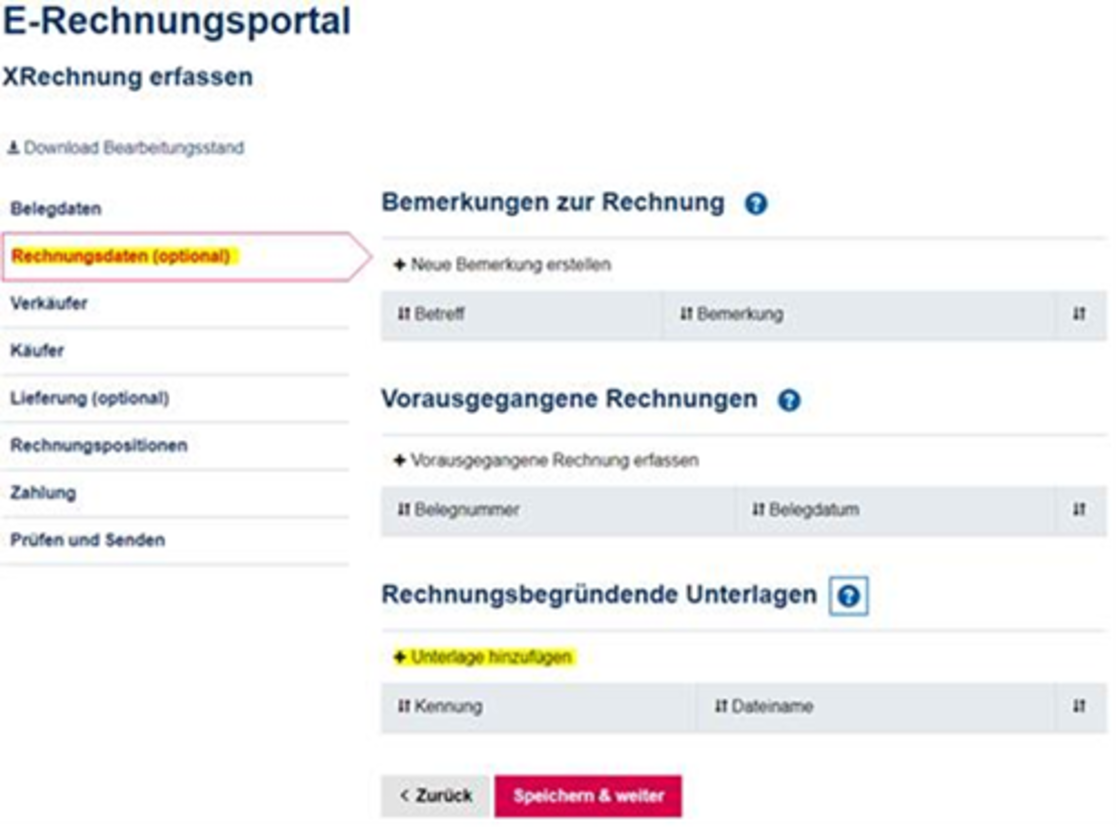Viewport: 1120px width, 828px height.
Task: Sort table by Kennung column
Action: coord(439,707)
